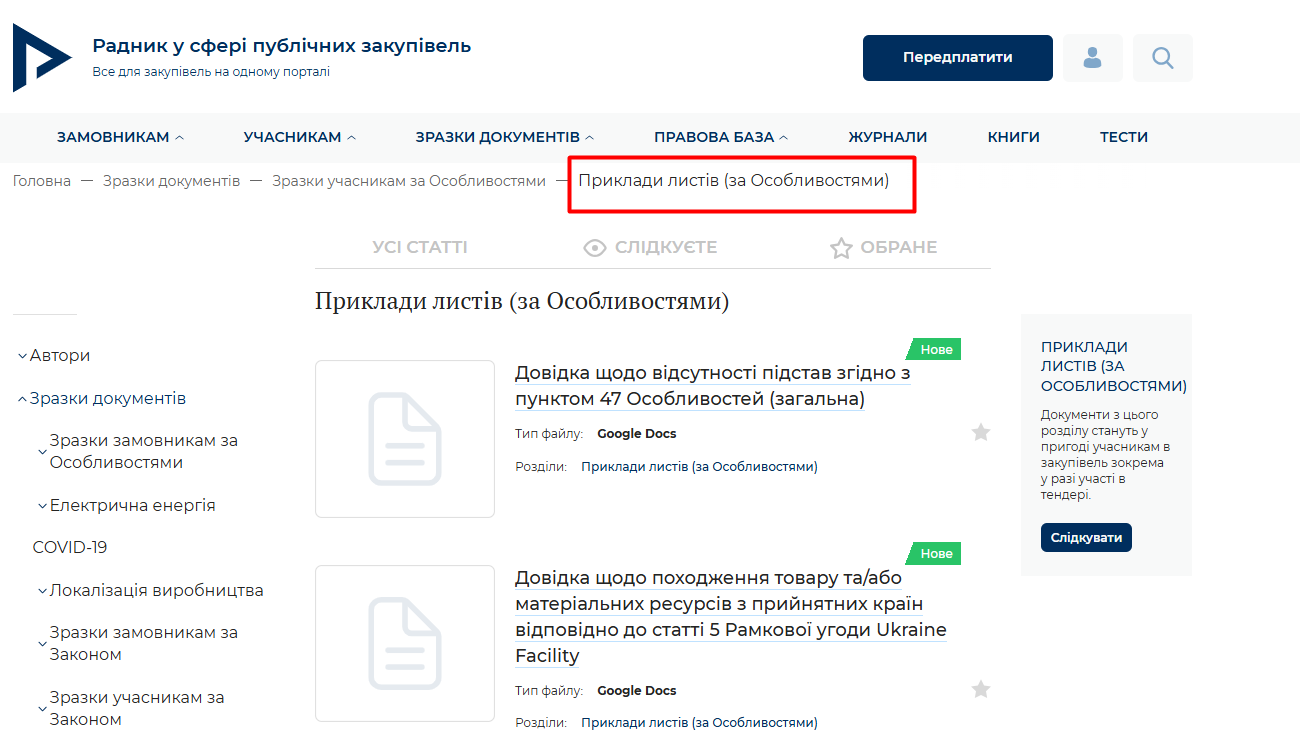Click the Передплатити button
The image size is (1300, 734).
(957, 58)
